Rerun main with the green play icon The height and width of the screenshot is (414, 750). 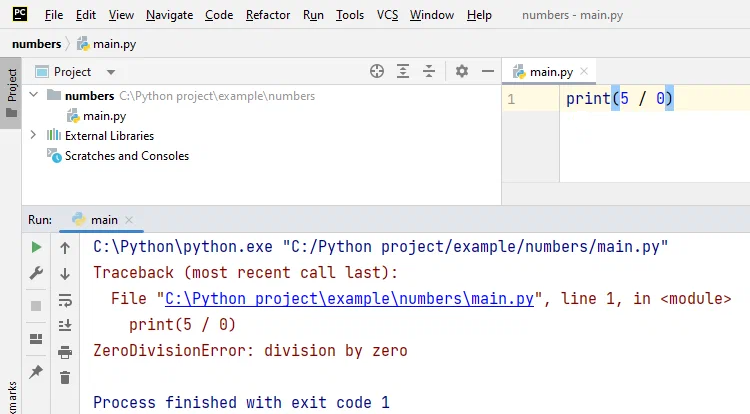[x=36, y=247]
